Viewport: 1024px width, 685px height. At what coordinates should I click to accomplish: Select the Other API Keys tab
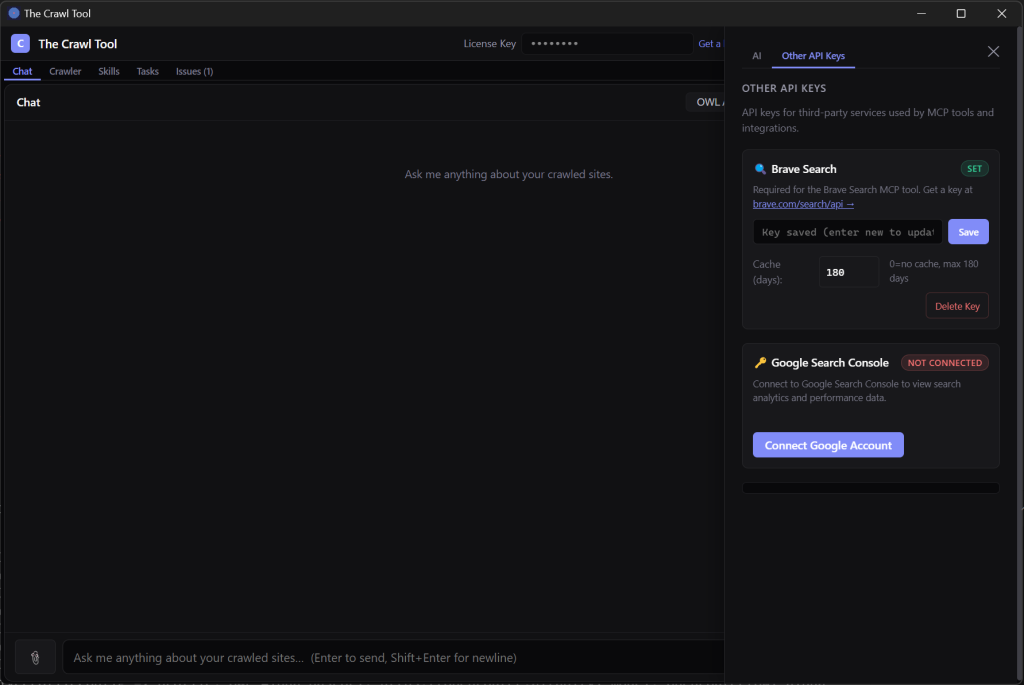[813, 56]
